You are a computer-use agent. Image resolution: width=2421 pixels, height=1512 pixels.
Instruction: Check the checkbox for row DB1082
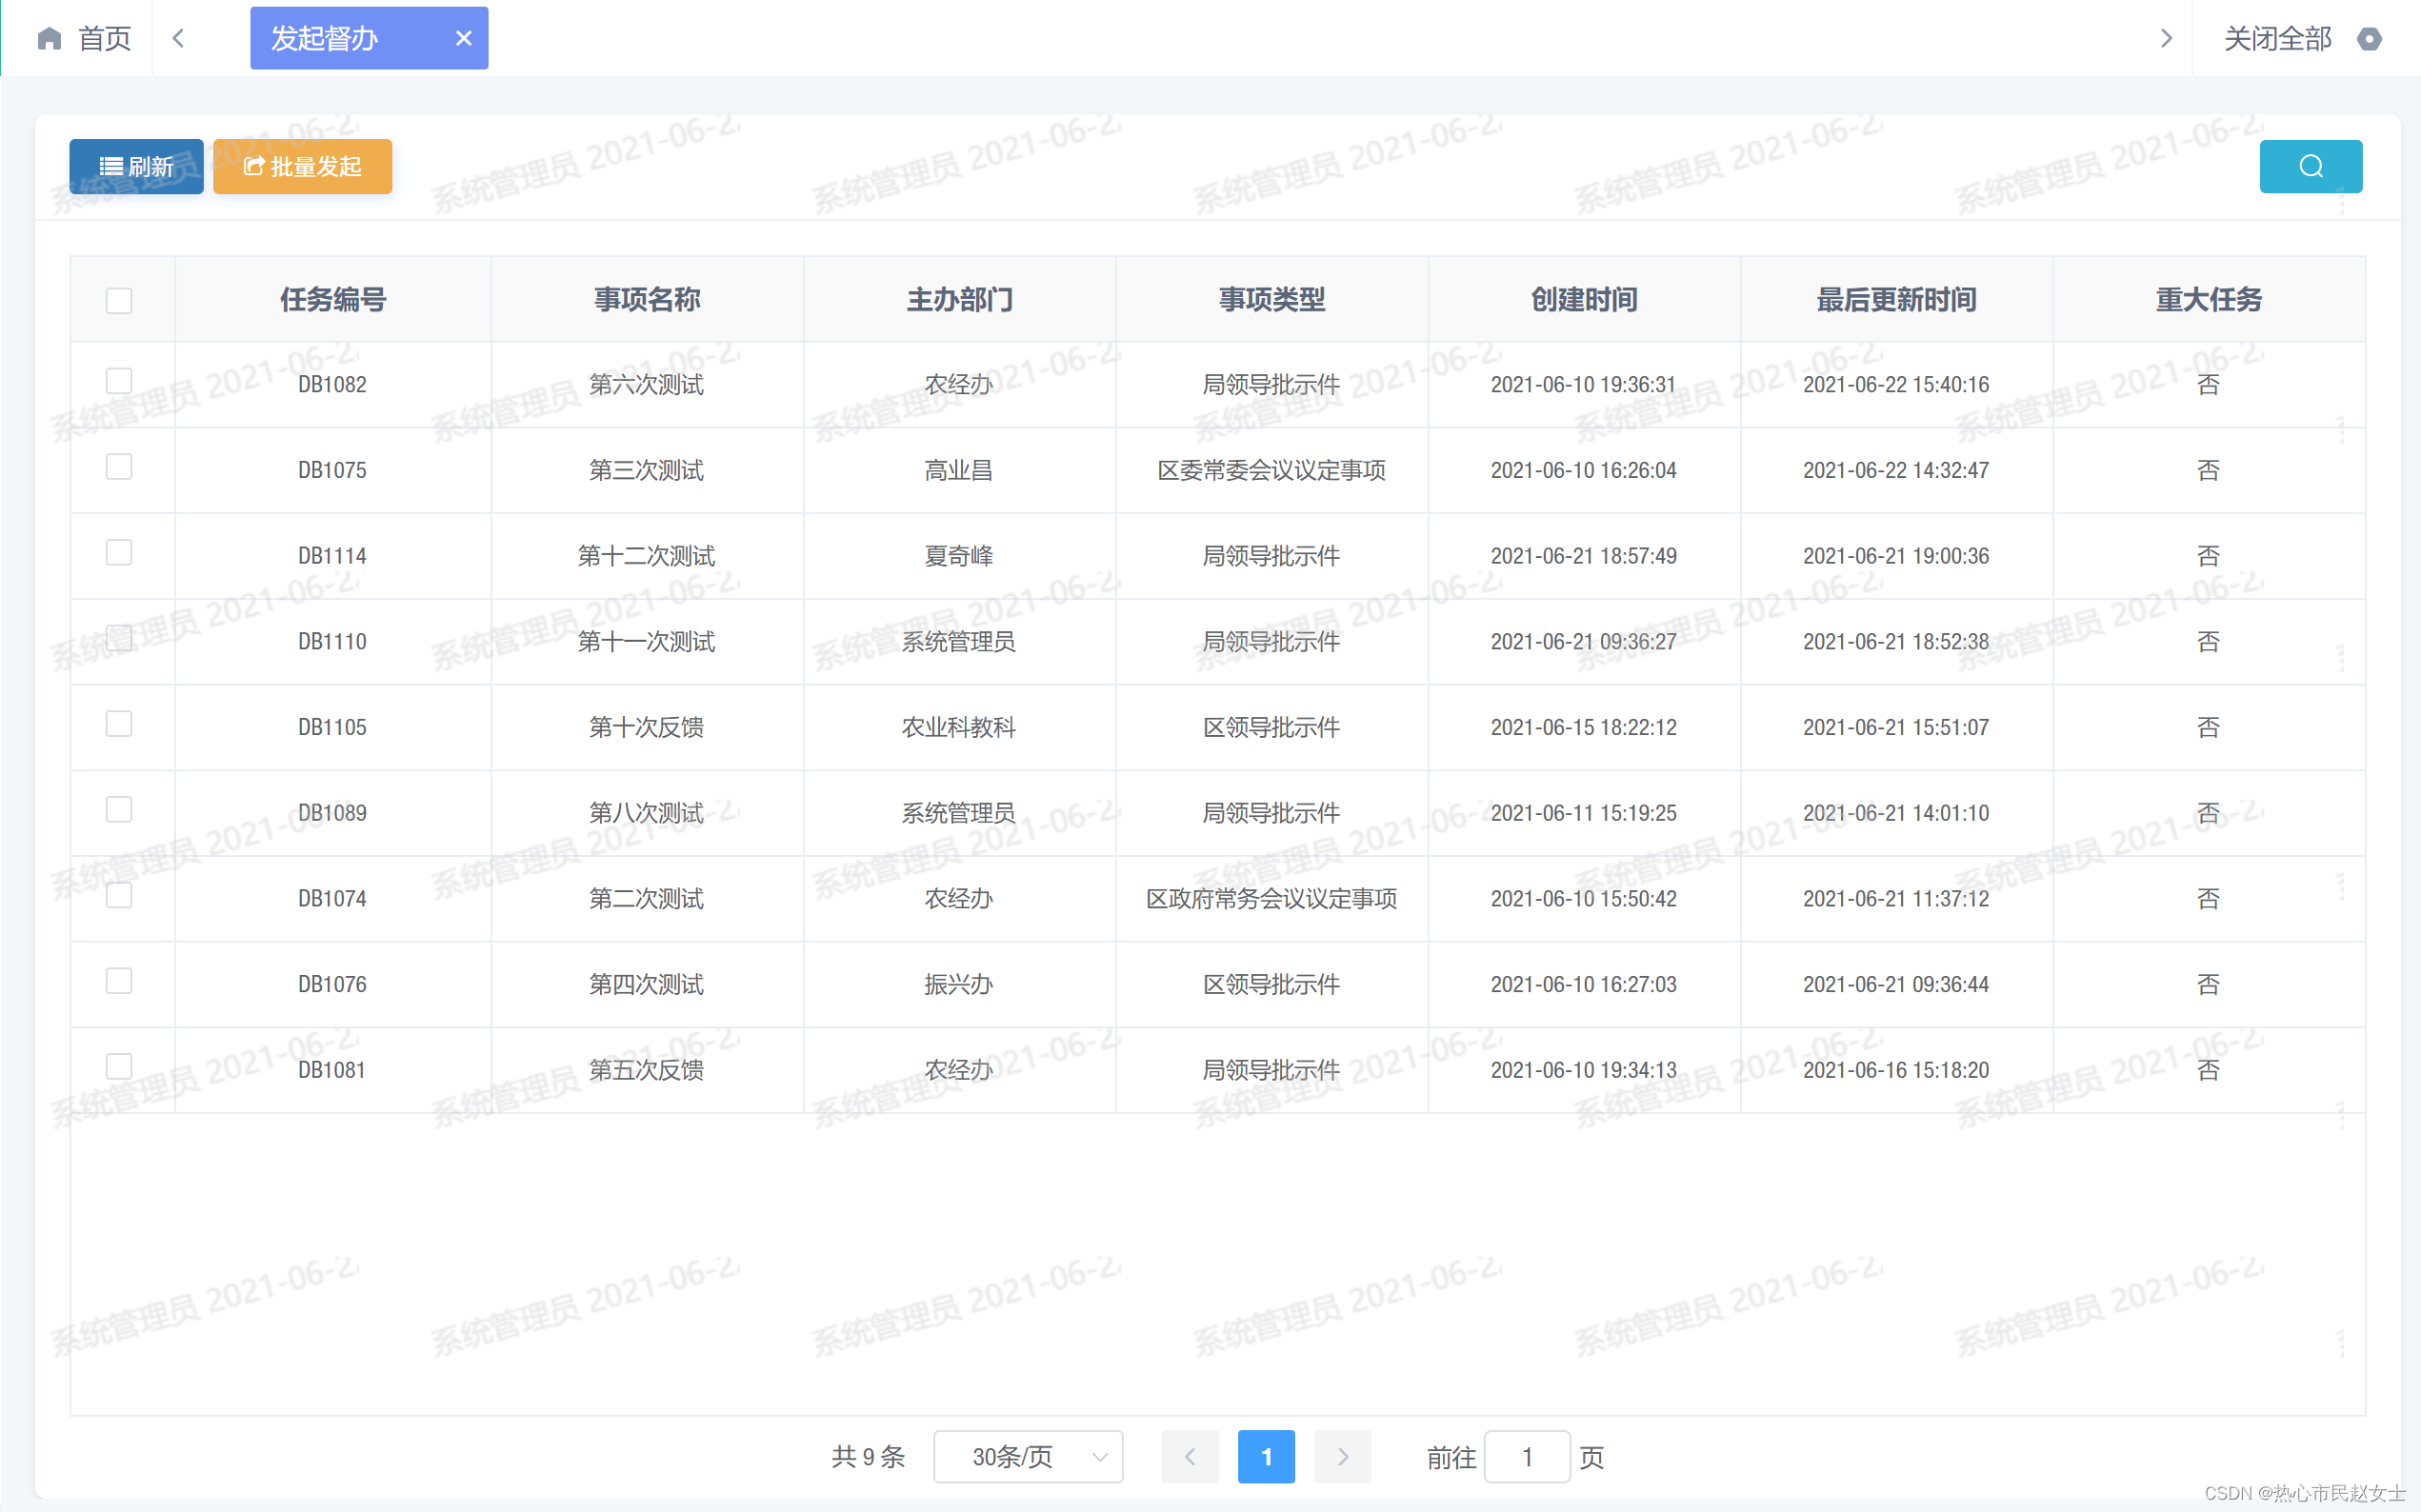[119, 381]
